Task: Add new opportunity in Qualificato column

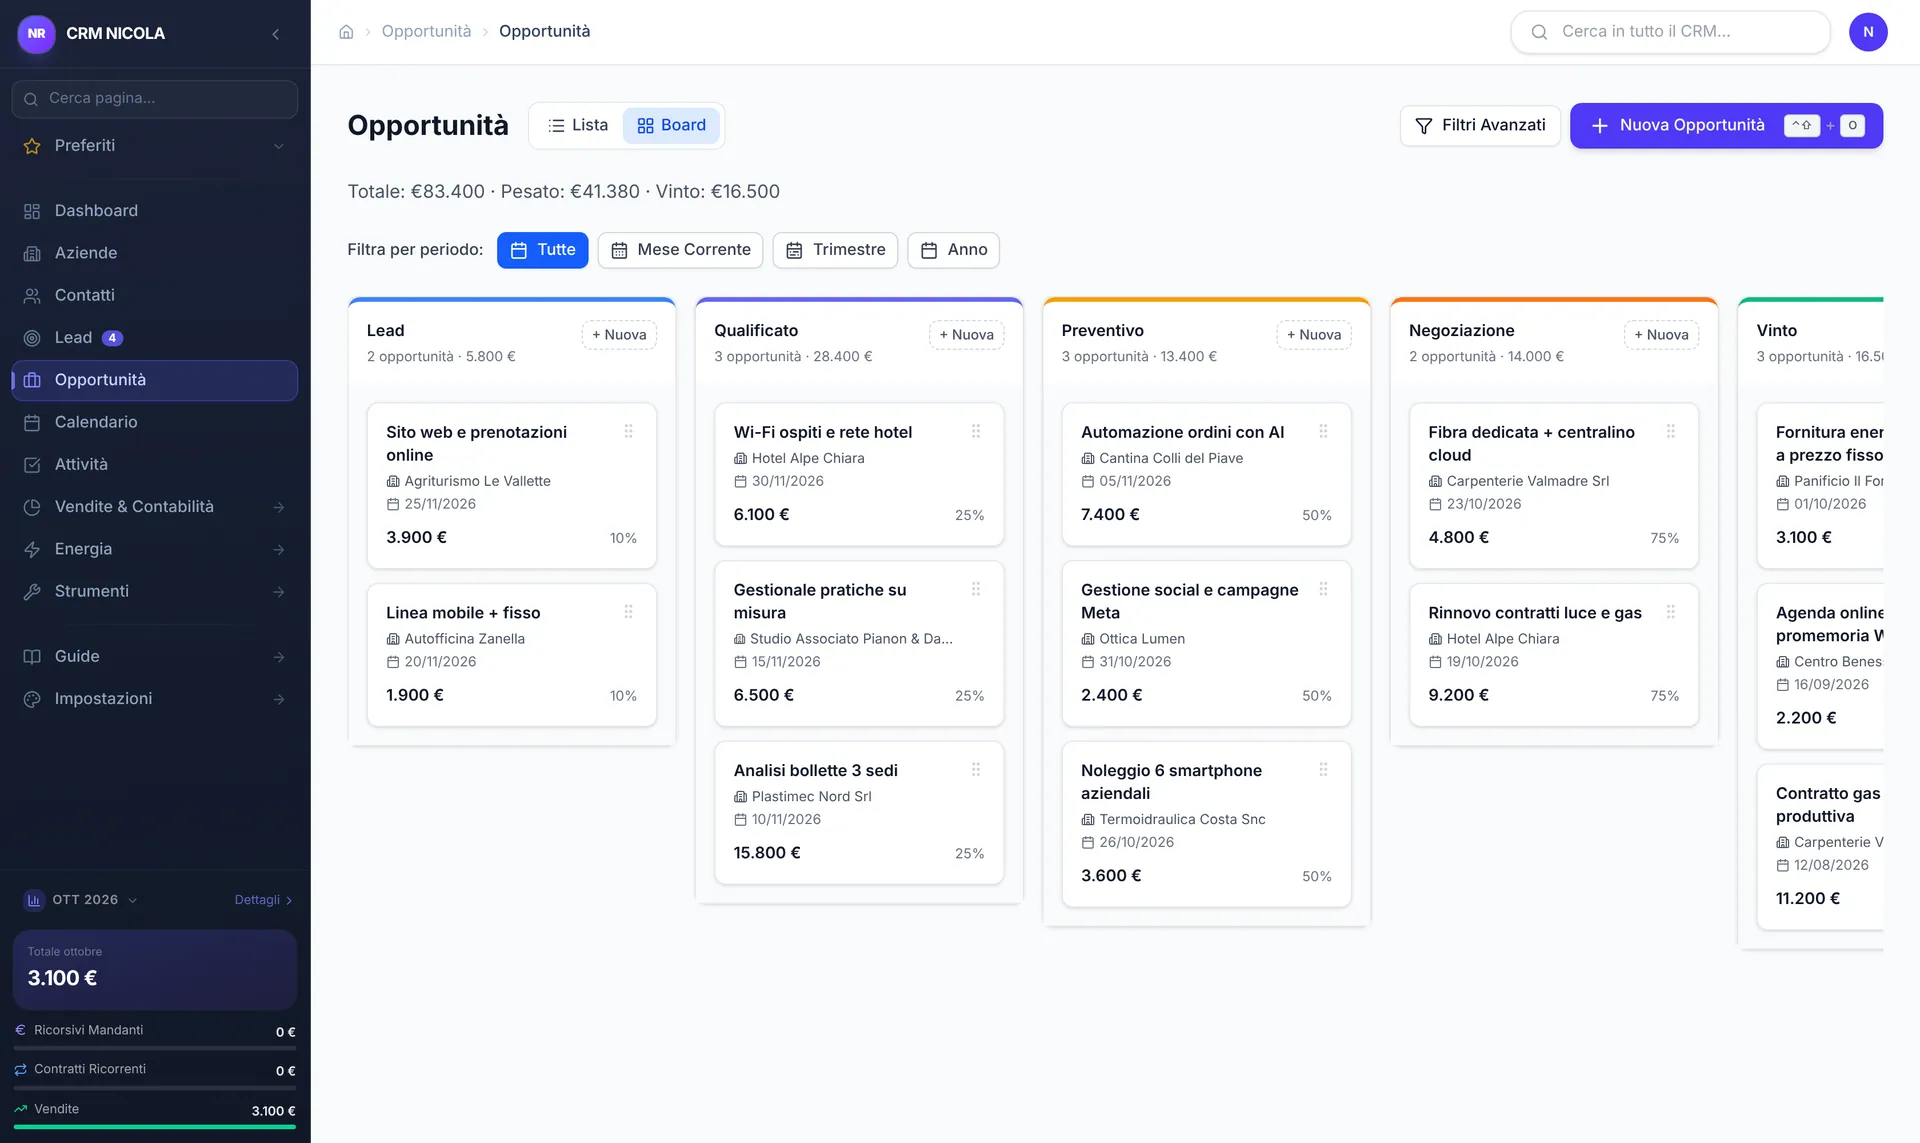Action: pyautogui.click(x=966, y=335)
